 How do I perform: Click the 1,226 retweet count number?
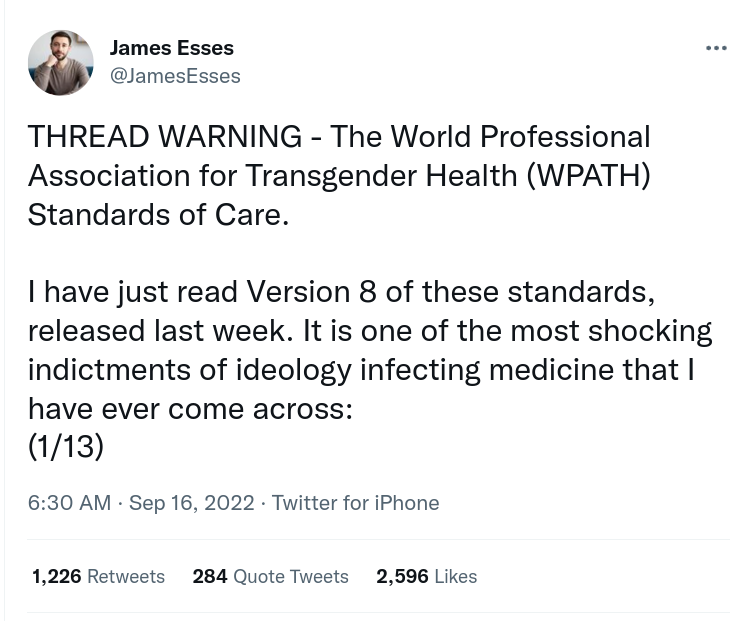click(56, 577)
